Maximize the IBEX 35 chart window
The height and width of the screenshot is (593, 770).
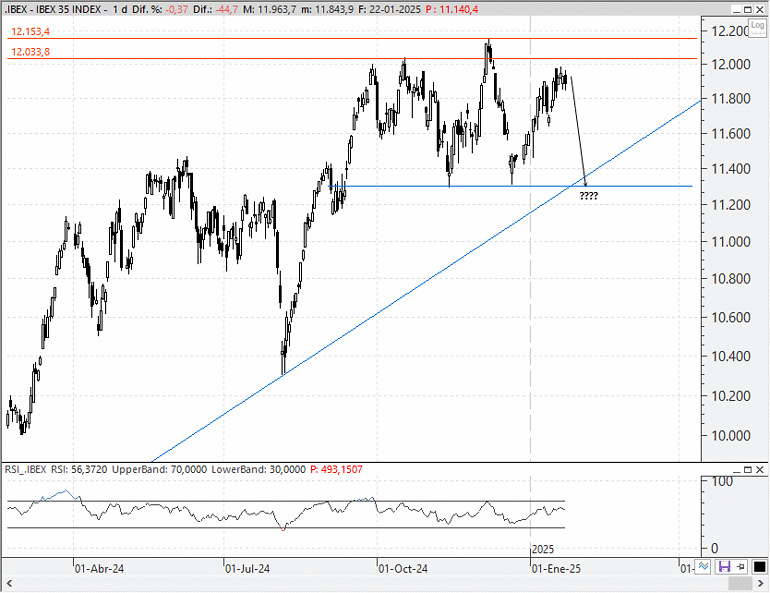click(748, 9)
